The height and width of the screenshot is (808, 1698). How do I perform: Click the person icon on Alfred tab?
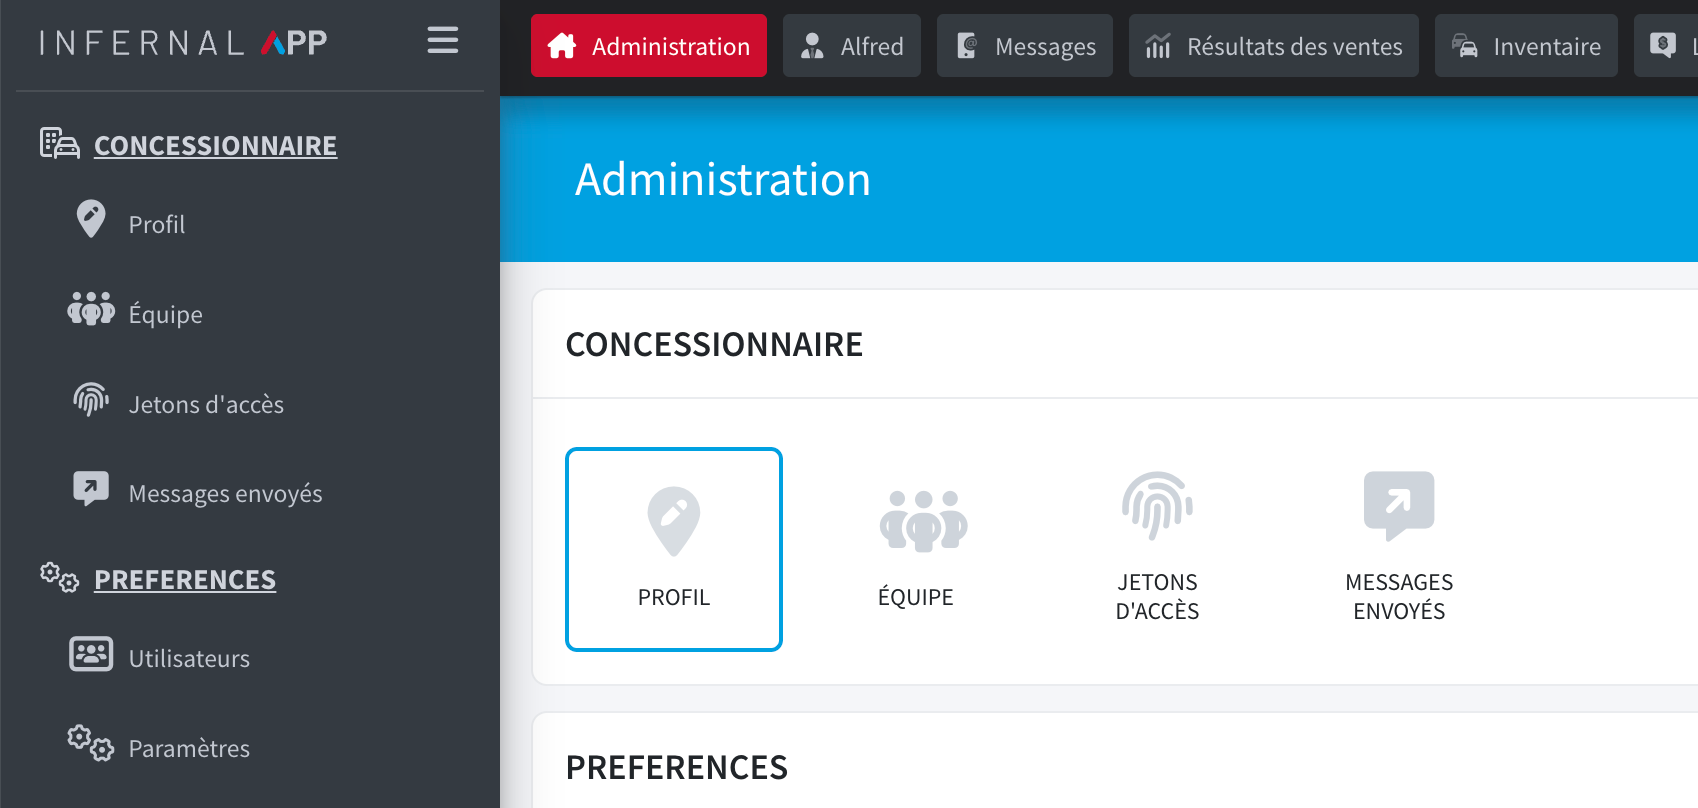(812, 46)
